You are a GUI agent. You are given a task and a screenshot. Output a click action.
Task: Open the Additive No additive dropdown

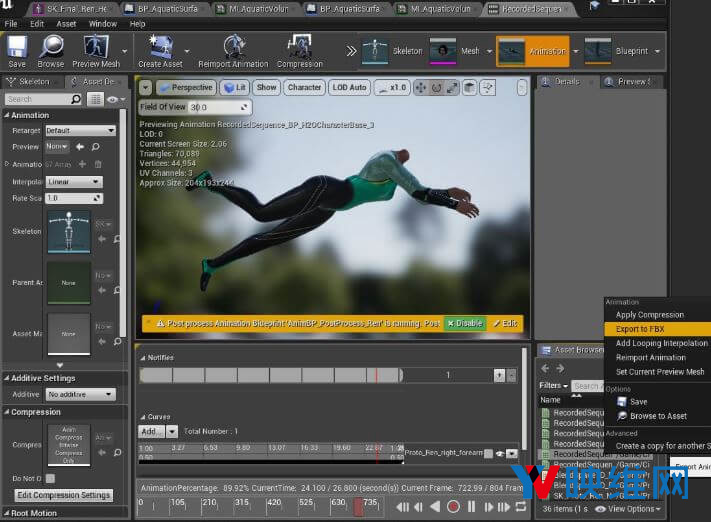81,395
